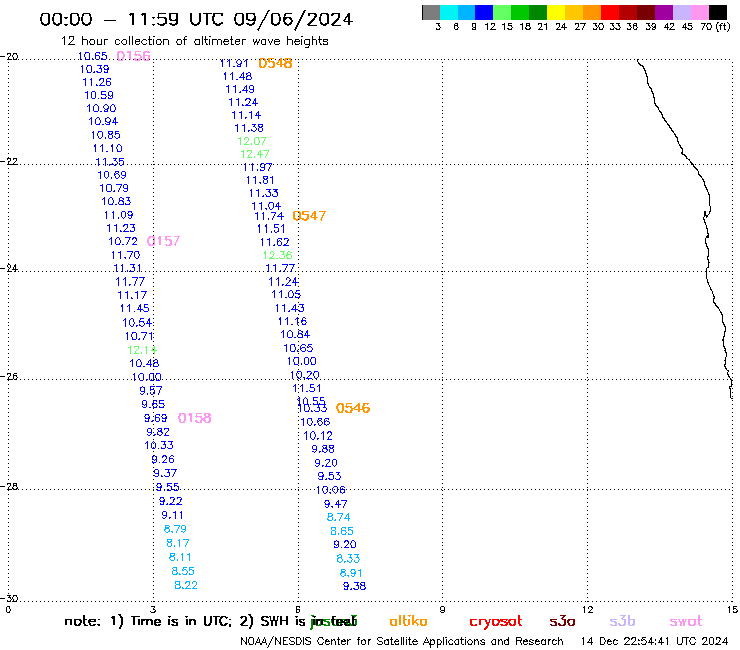Click the wave height value '11.10'
Viewport: 740px width, 650px height.
click(x=108, y=149)
